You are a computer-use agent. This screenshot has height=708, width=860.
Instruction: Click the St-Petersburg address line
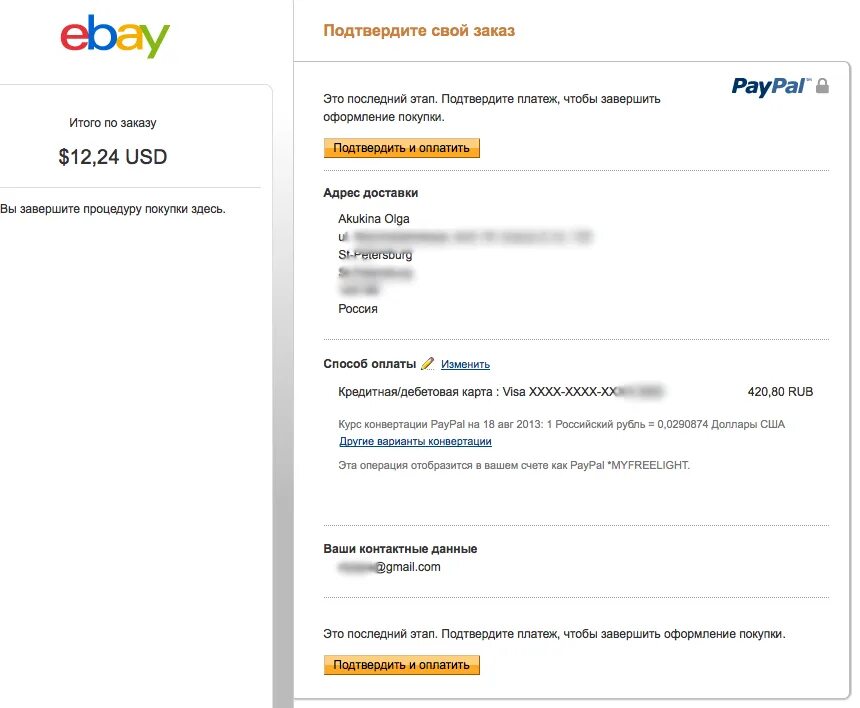tap(376, 255)
